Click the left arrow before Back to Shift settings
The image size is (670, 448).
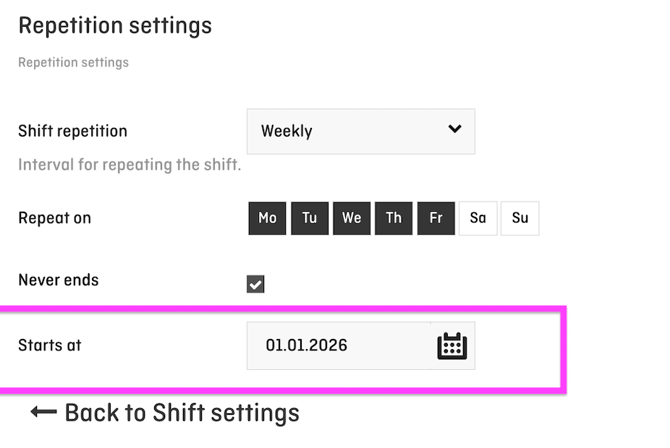(43, 411)
